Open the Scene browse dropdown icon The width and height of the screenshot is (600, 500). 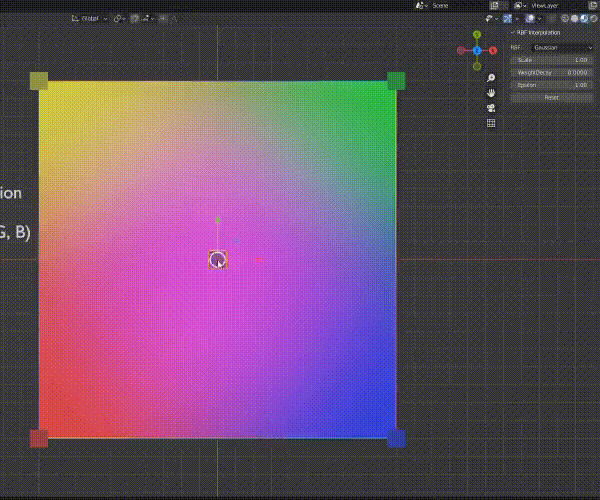point(421,5)
